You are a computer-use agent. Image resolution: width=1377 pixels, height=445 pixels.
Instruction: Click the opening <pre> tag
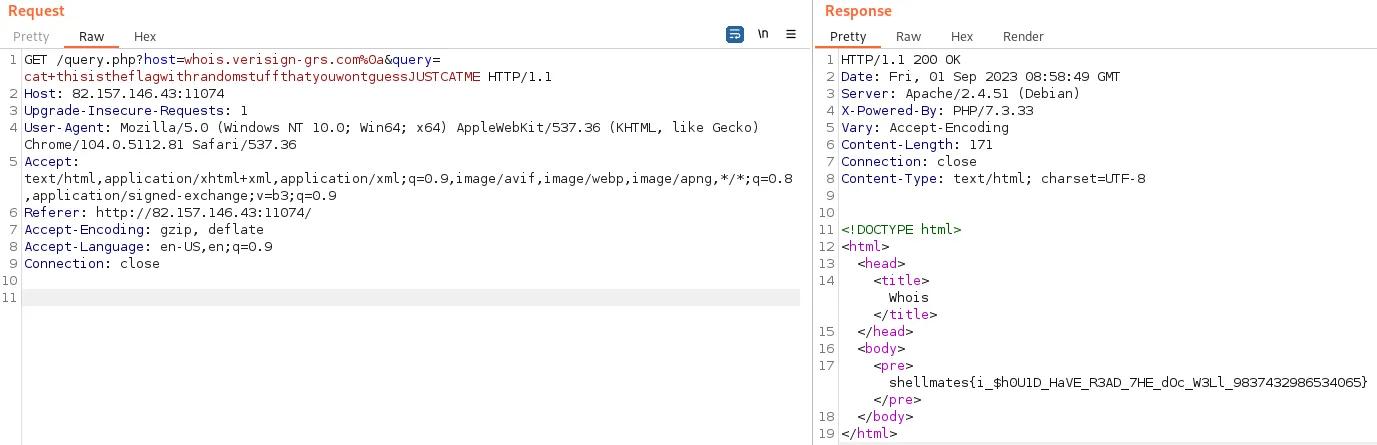893,366
